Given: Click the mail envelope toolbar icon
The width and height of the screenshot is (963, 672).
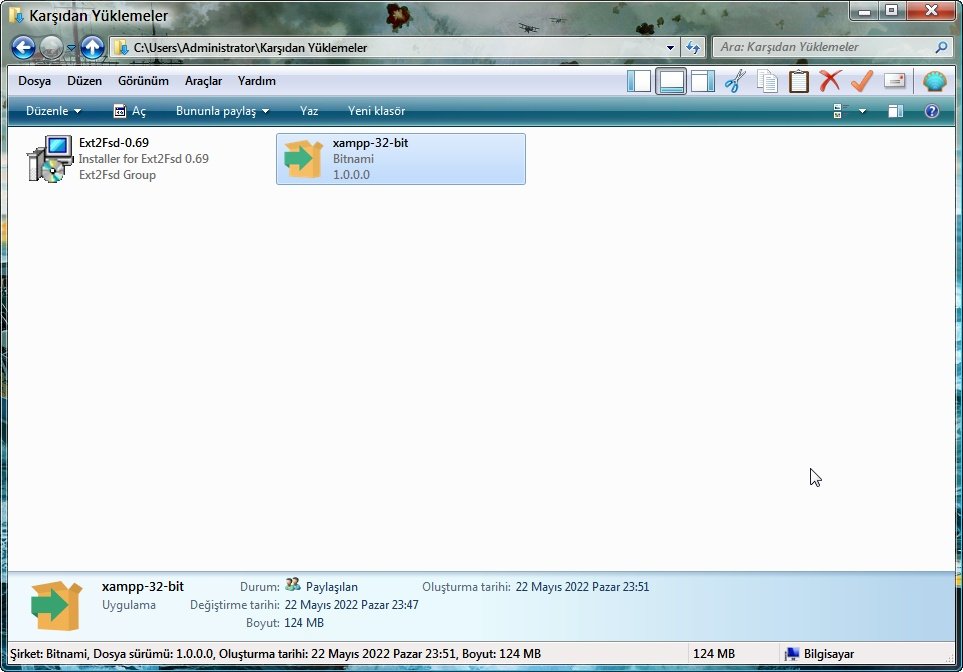Looking at the screenshot, I should 894,81.
